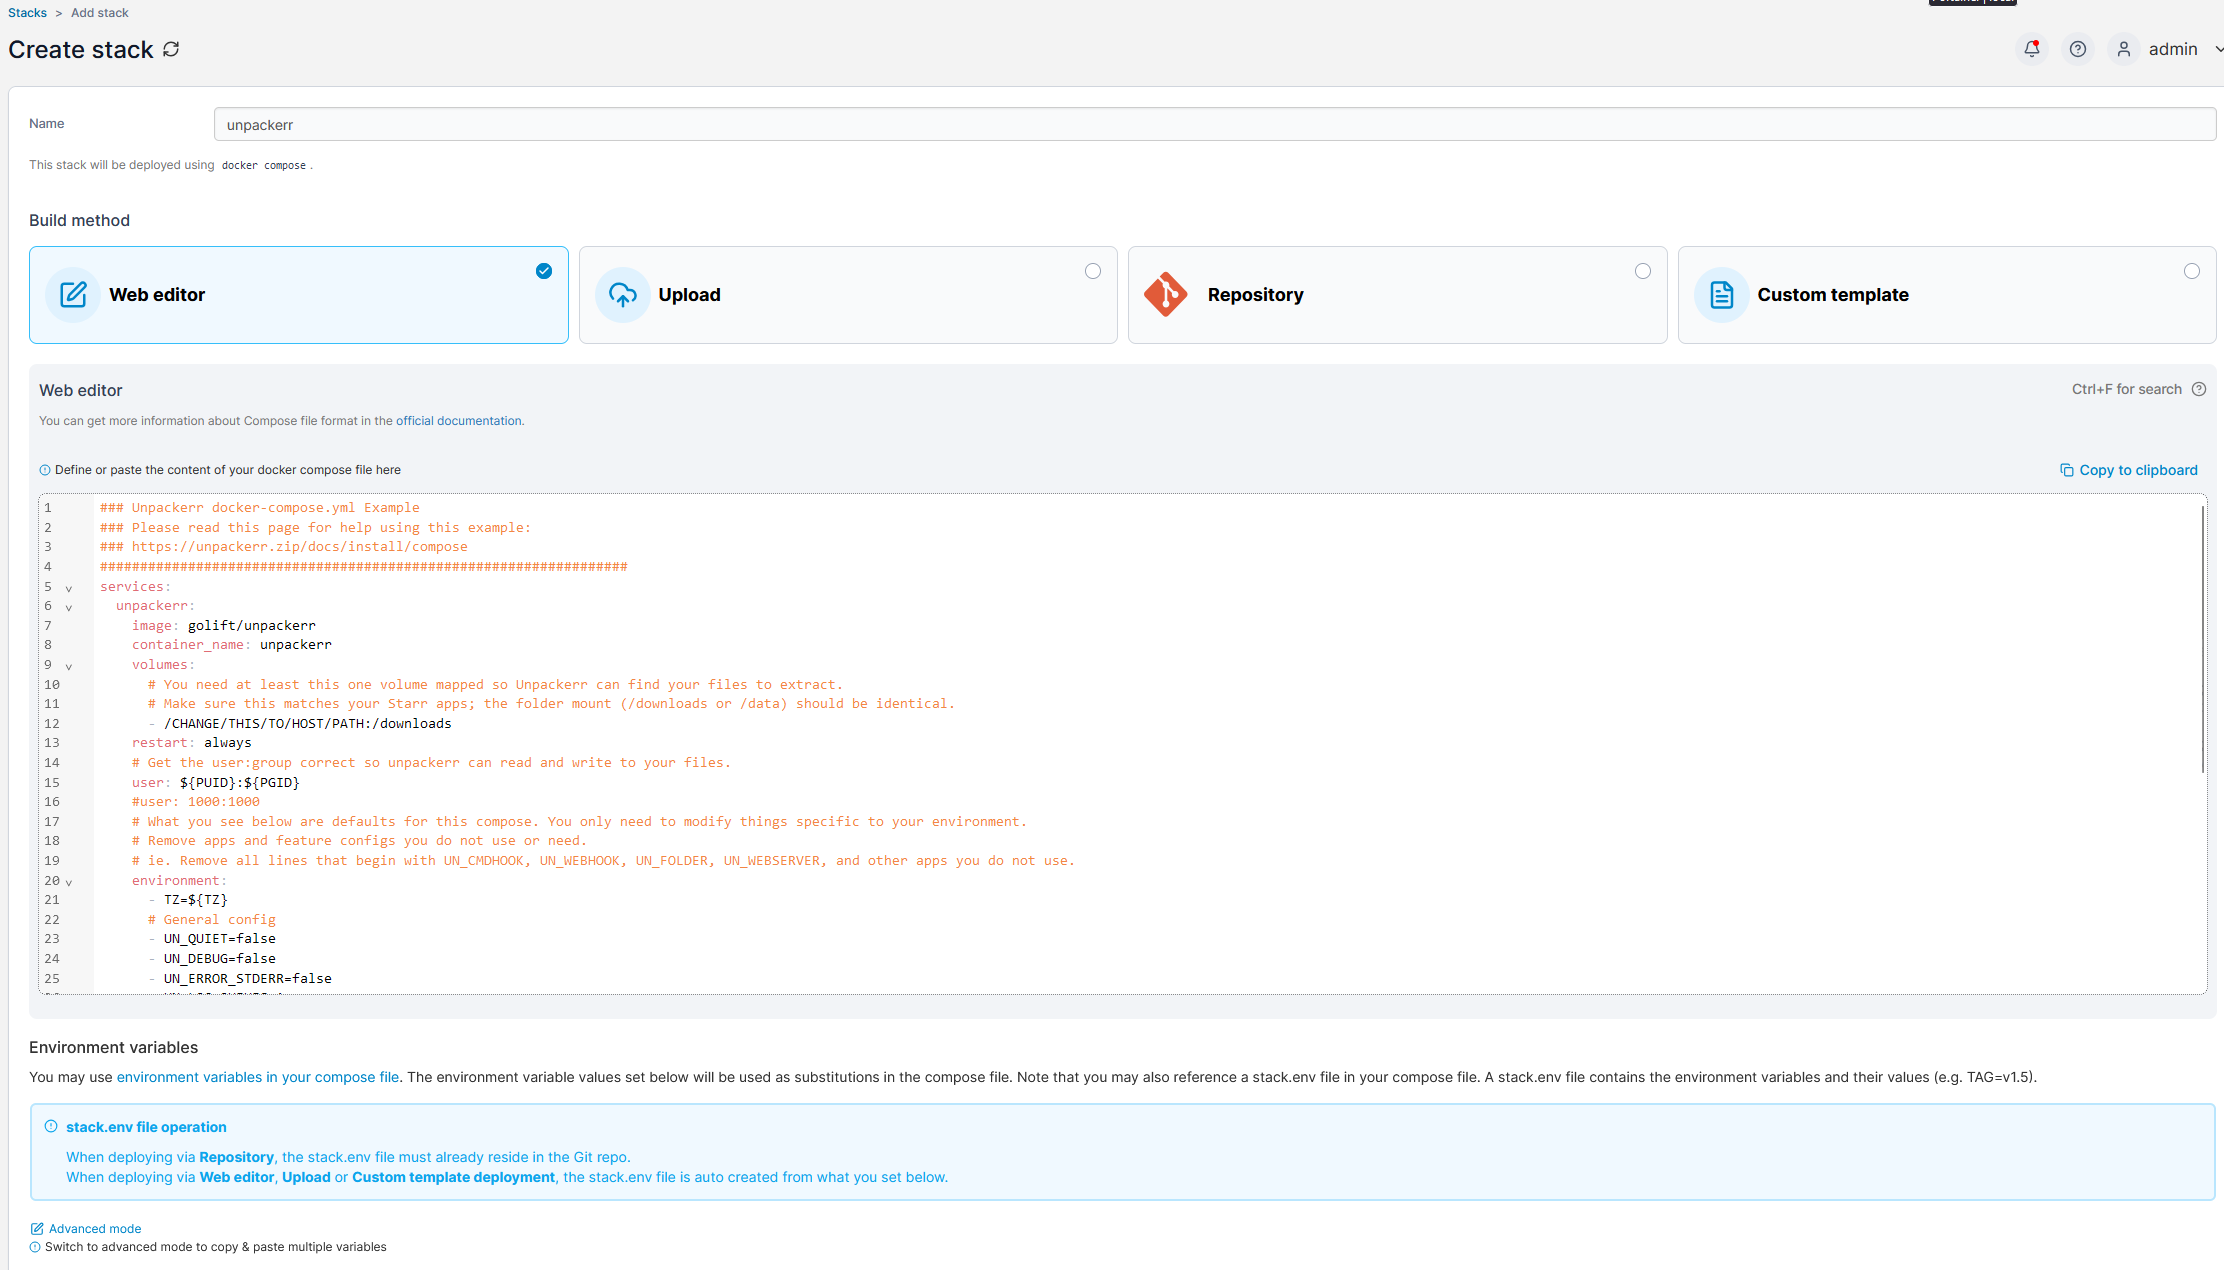Click the Advanced mode edit icon

click(x=37, y=1229)
